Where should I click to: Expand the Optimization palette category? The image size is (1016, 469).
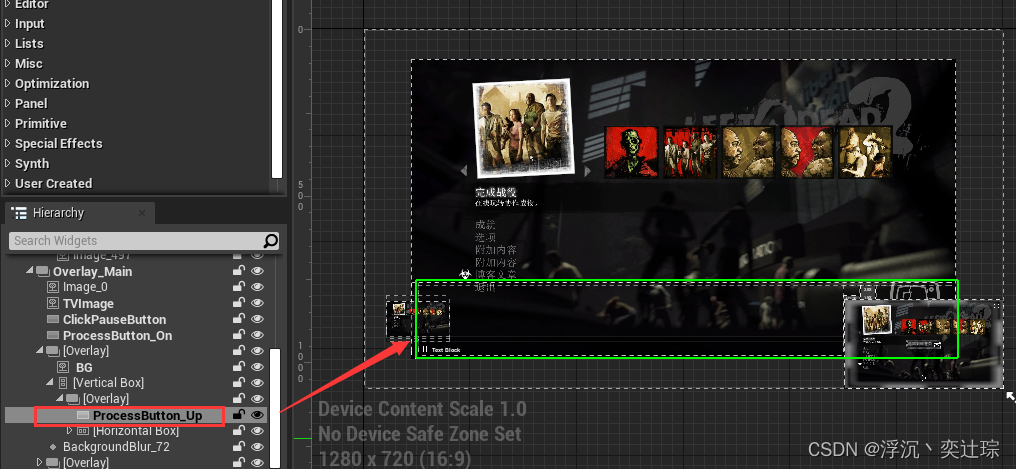[x=8, y=84]
